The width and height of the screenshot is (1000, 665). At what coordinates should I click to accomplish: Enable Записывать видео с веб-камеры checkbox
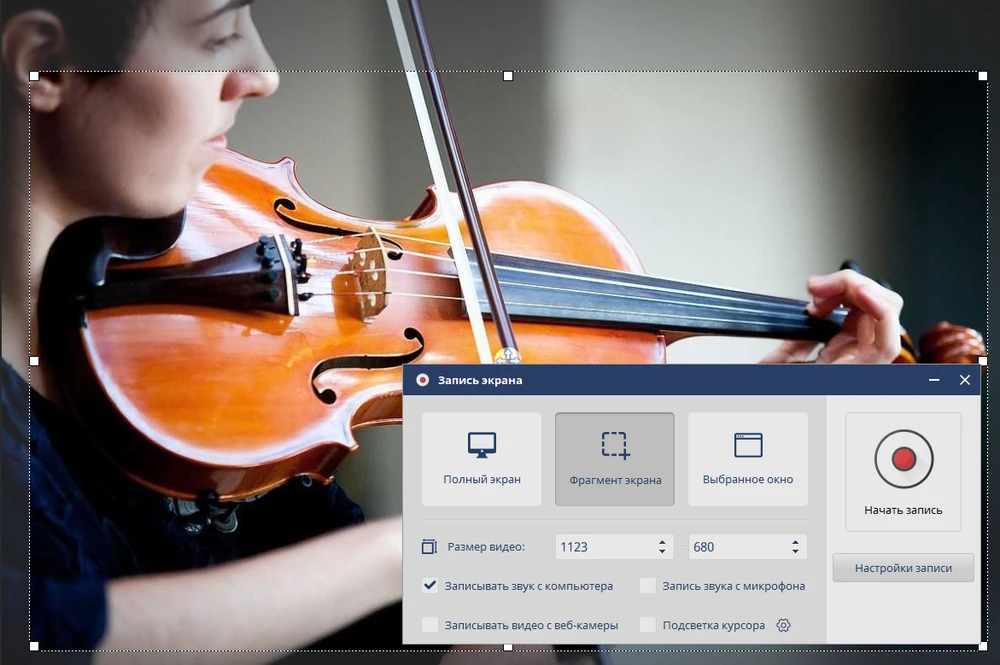(430, 625)
